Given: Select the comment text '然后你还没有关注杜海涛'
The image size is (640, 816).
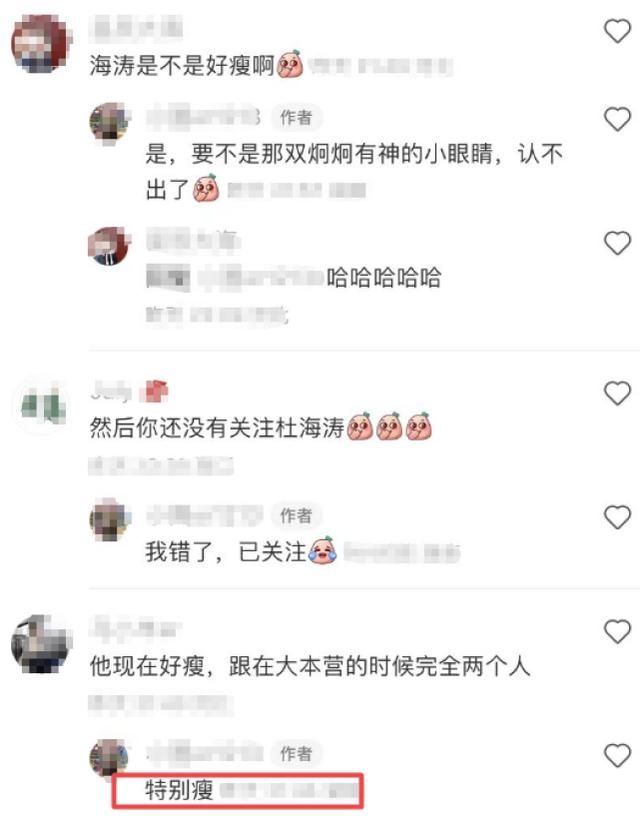Looking at the screenshot, I should click(x=217, y=428).
